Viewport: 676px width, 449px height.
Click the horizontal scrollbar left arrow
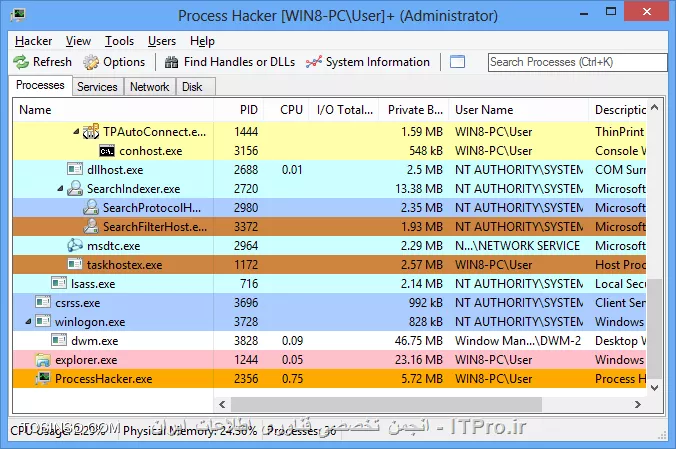pos(222,404)
